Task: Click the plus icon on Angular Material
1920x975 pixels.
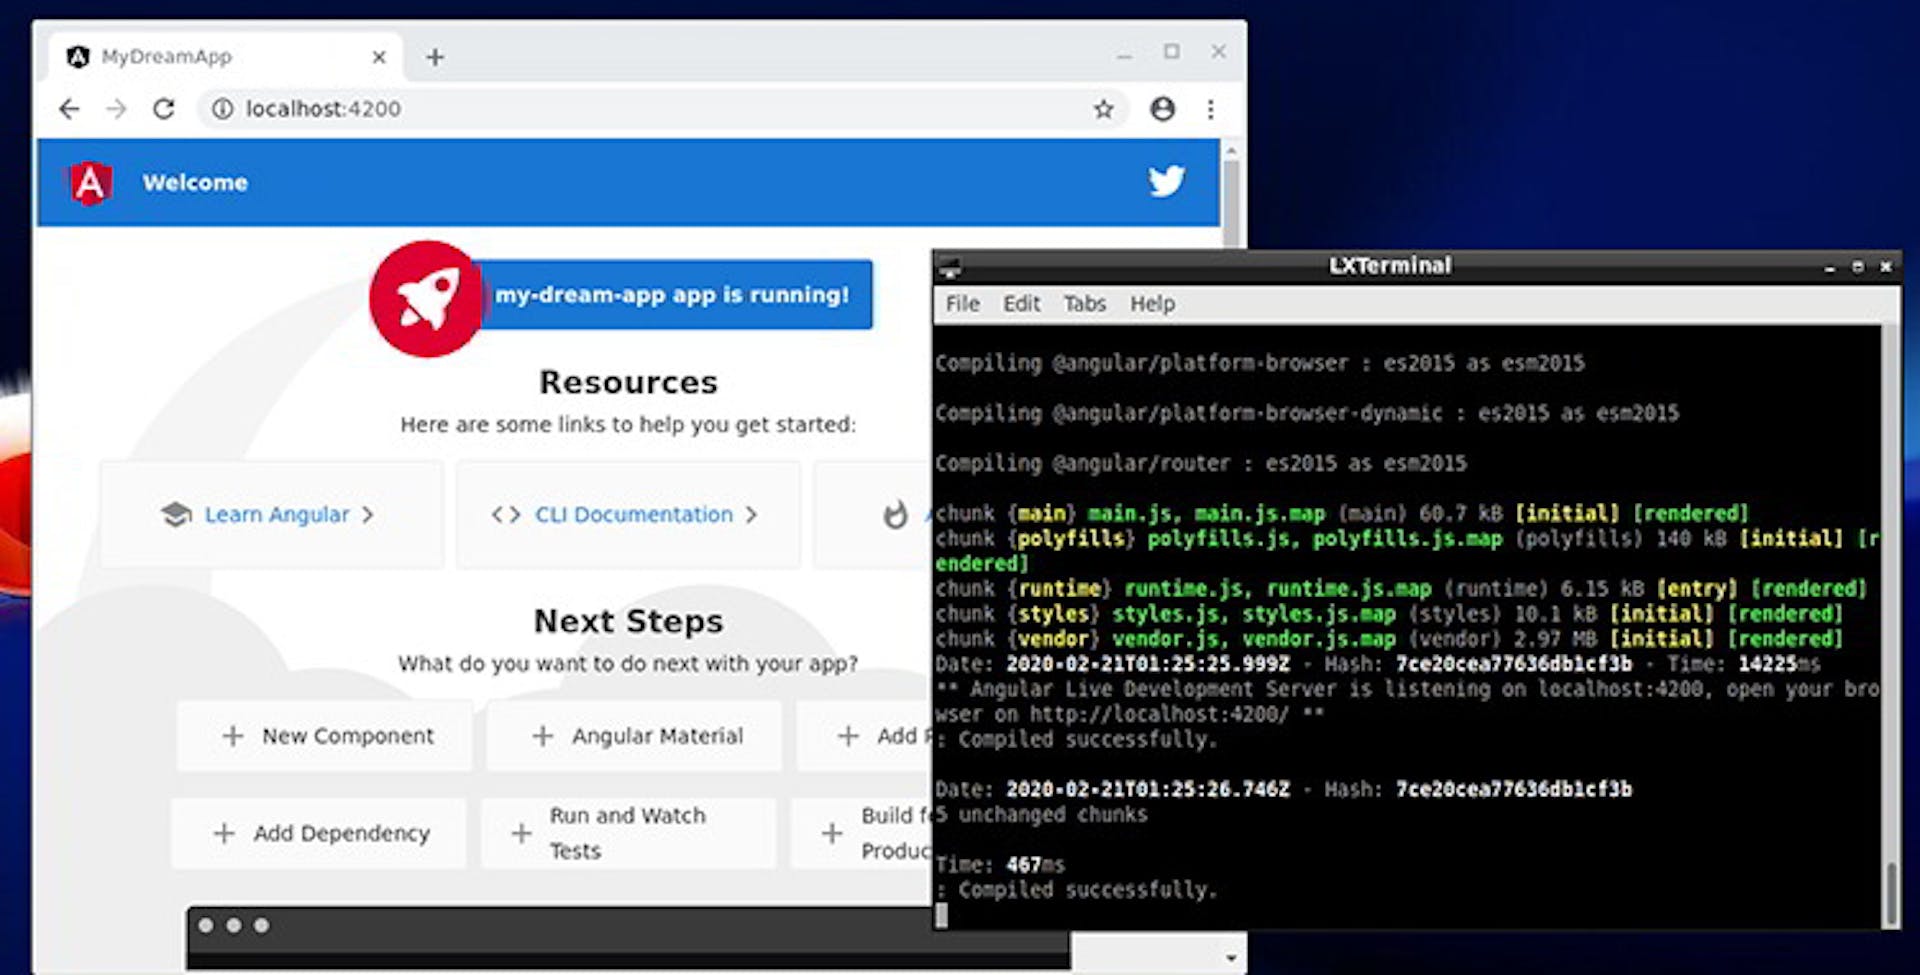Action: (542, 736)
